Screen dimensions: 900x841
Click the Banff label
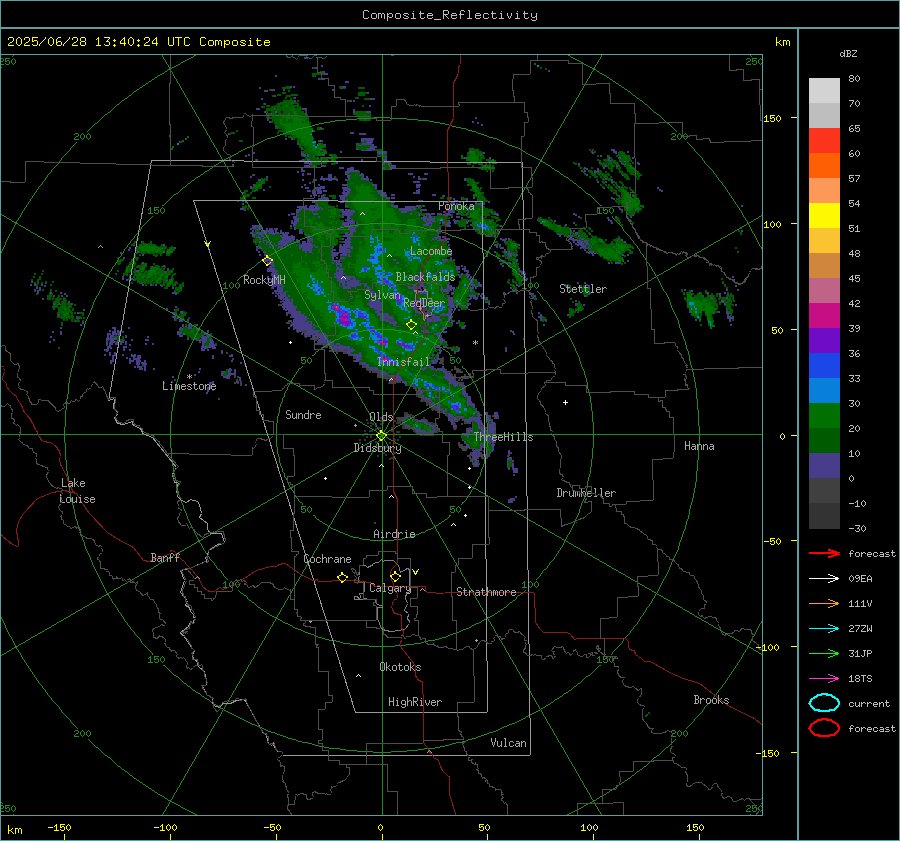click(x=165, y=558)
